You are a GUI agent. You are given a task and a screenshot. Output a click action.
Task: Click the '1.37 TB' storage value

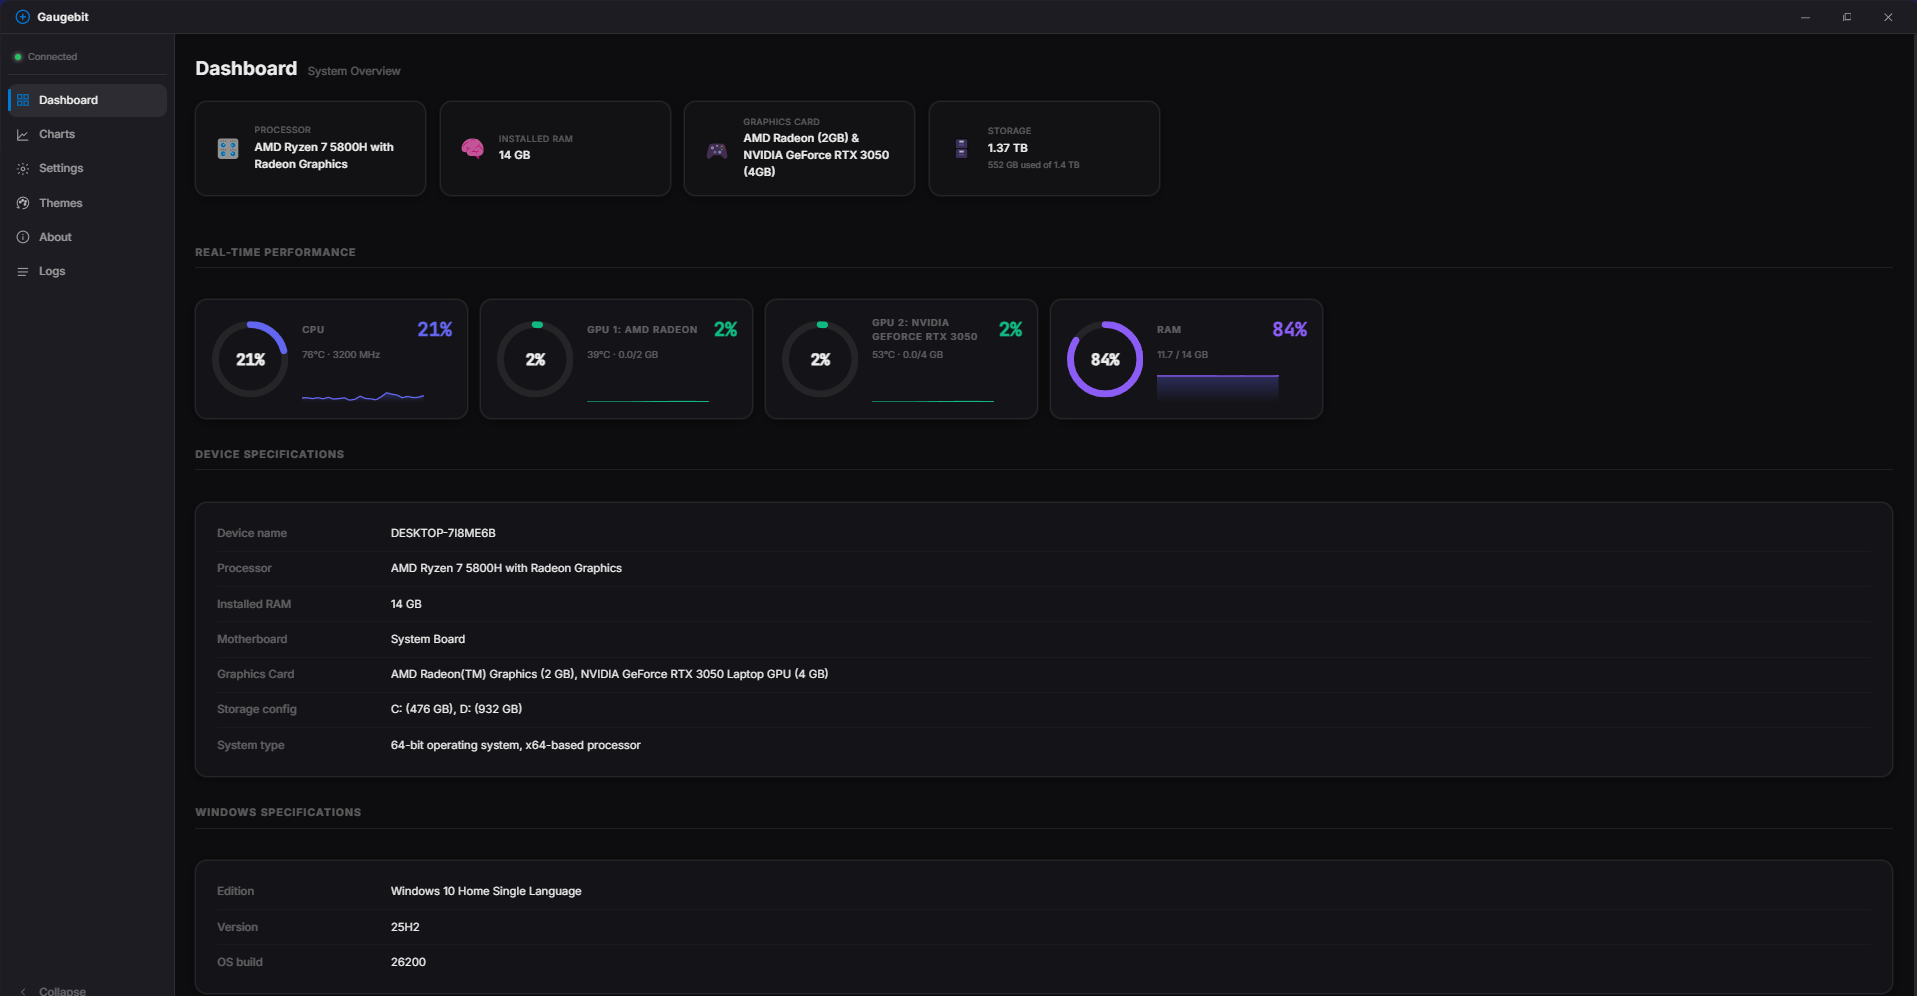point(1007,148)
